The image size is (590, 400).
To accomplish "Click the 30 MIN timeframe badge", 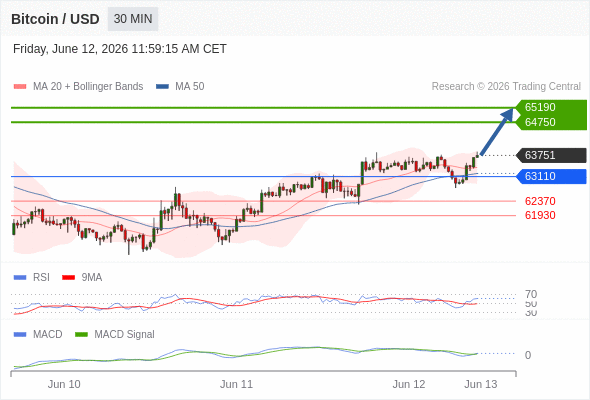I will pos(133,19).
